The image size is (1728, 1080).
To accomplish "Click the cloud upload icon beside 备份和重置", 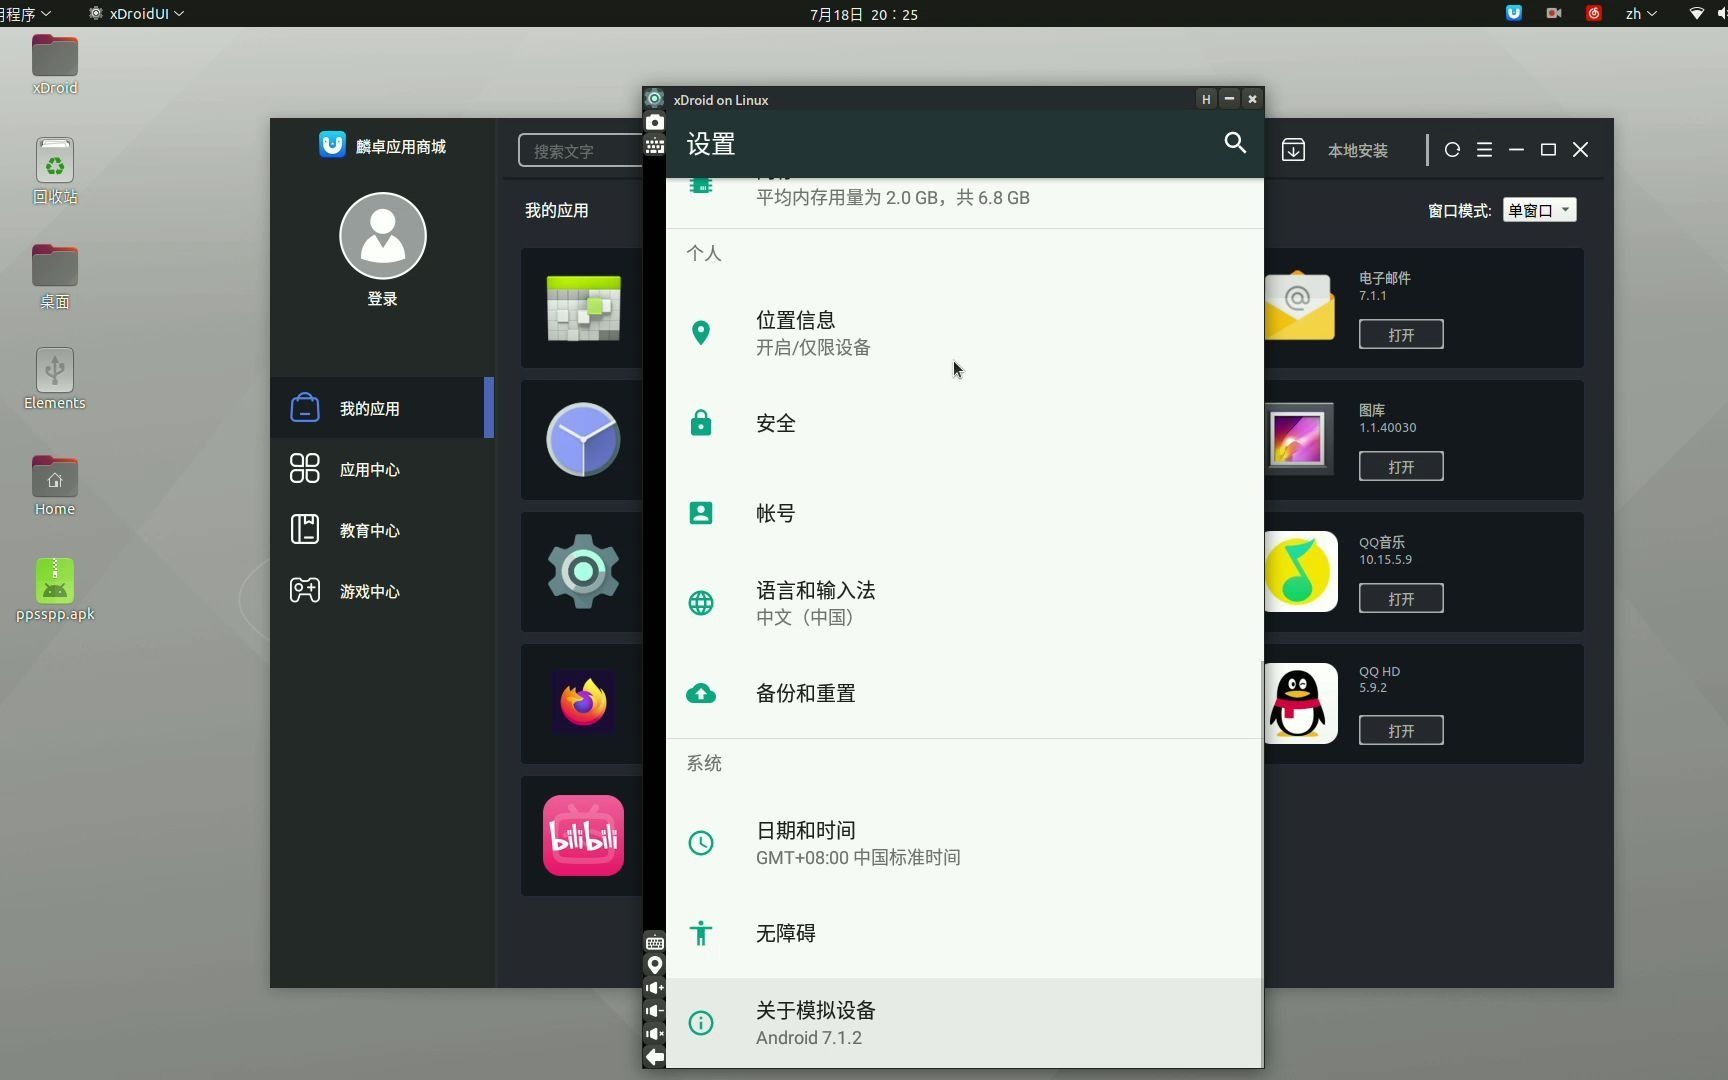I will coord(701,693).
